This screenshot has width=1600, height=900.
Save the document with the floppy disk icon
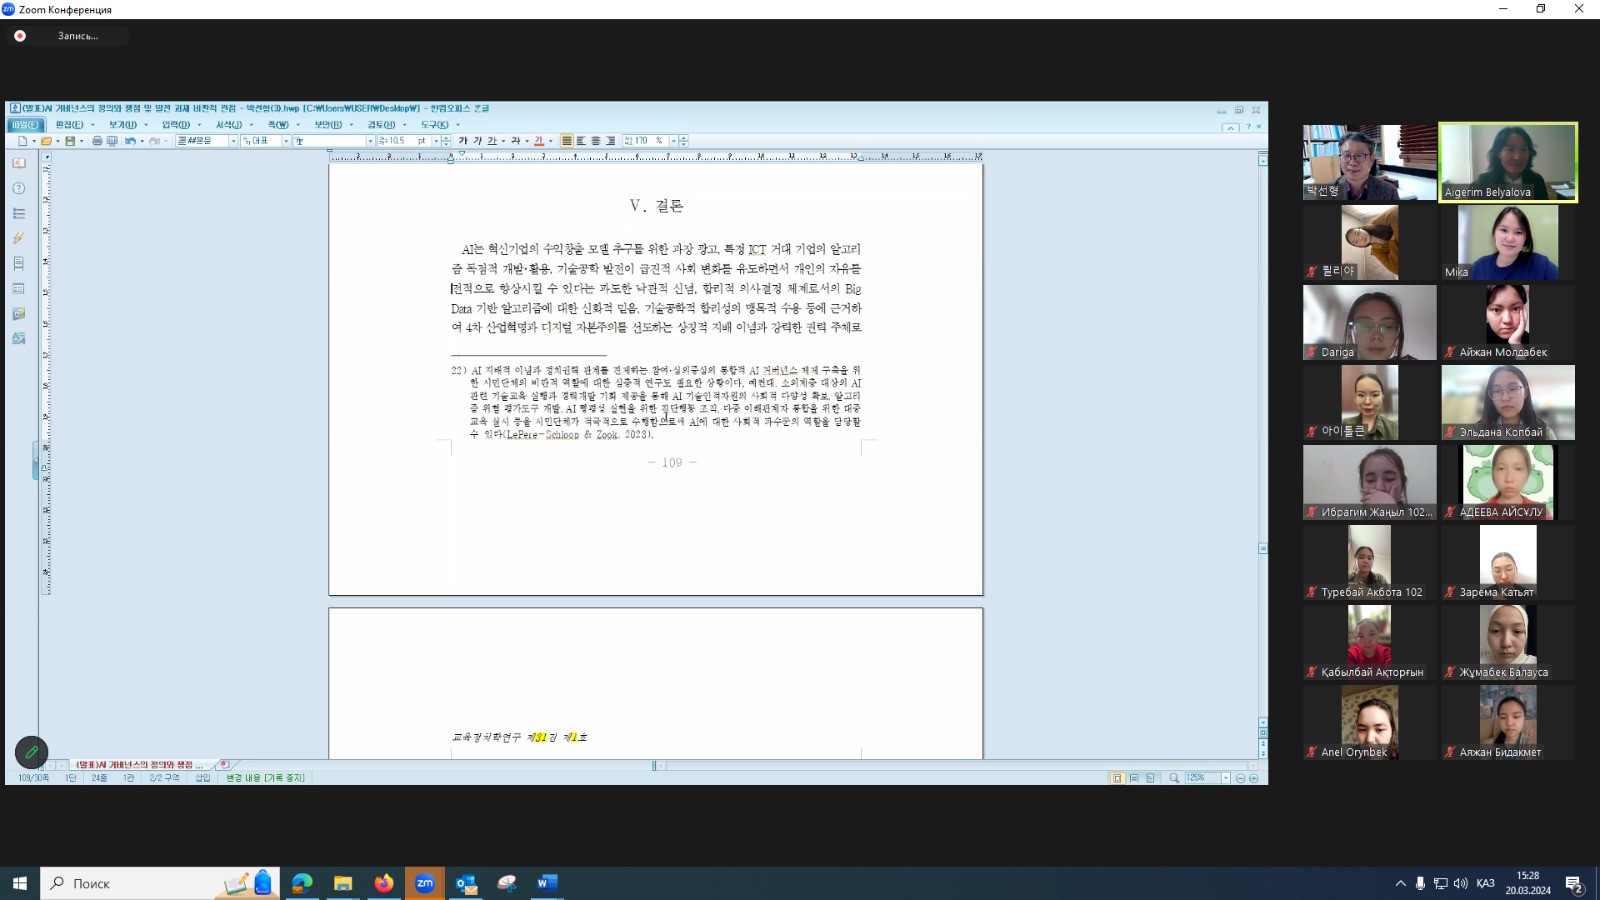click(x=70, y=141)
